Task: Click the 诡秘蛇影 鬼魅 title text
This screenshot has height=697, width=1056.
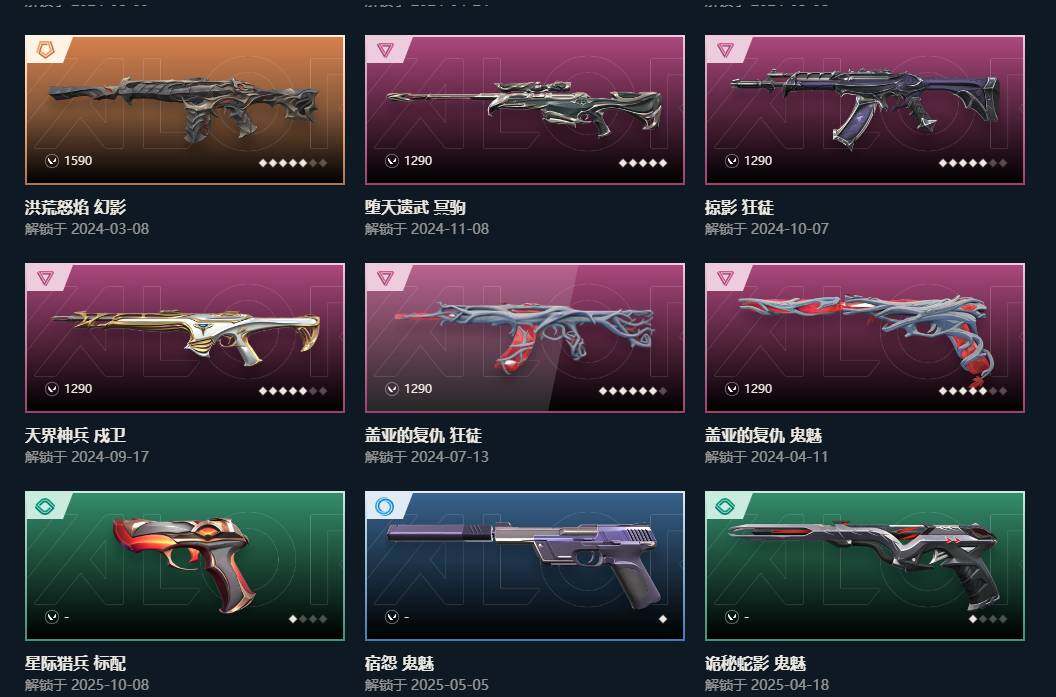Action: click(x=755, y=663)
